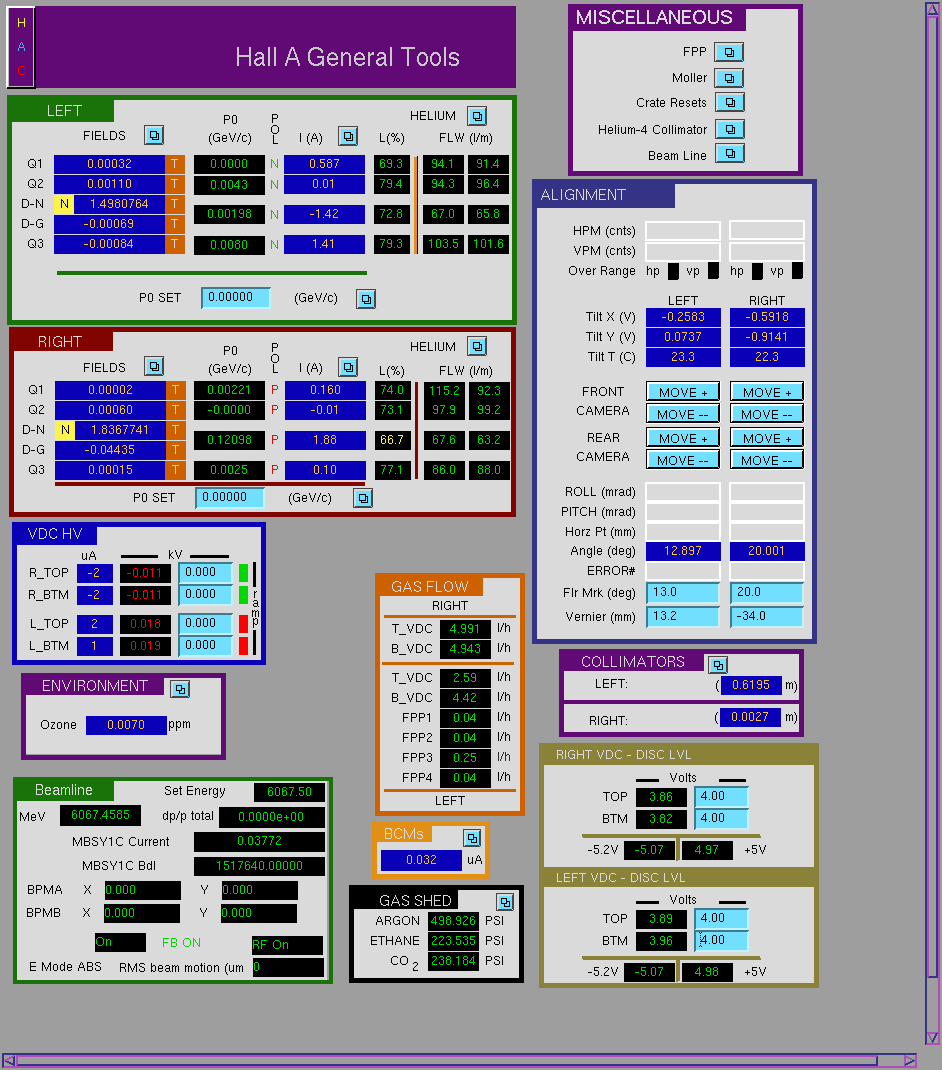Screen dimensions: 942x1070
Task: Open the Moller related display
Action: 729,78
